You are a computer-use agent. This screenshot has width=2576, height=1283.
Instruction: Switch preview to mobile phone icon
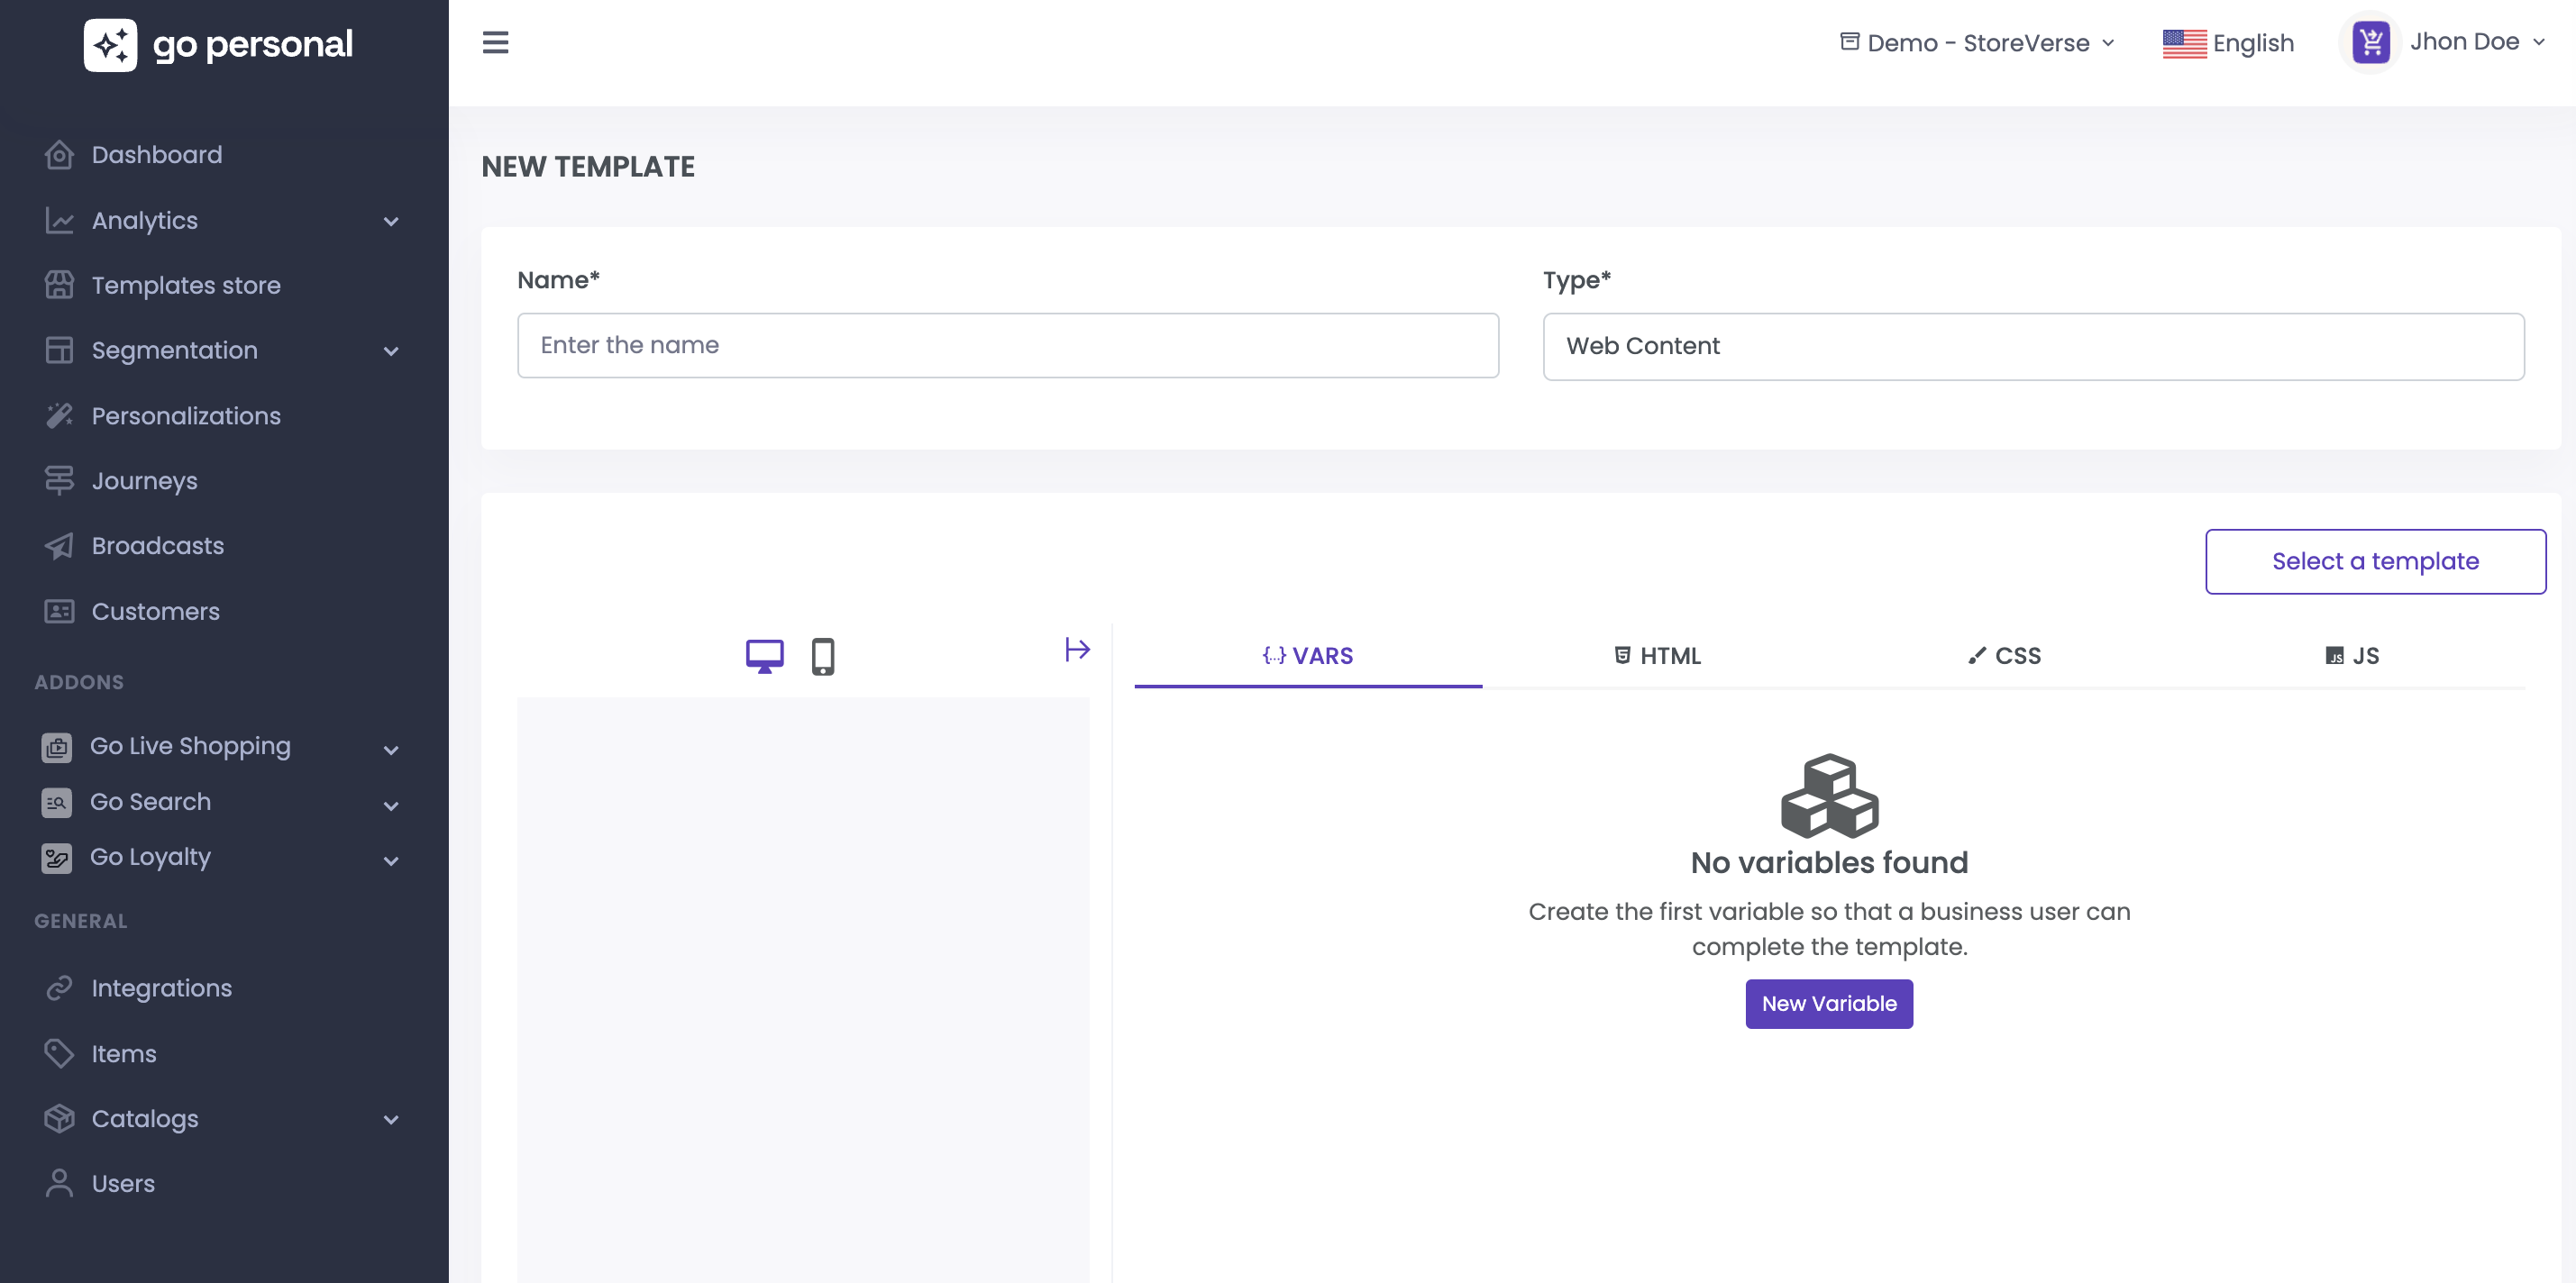click(822, 656)
